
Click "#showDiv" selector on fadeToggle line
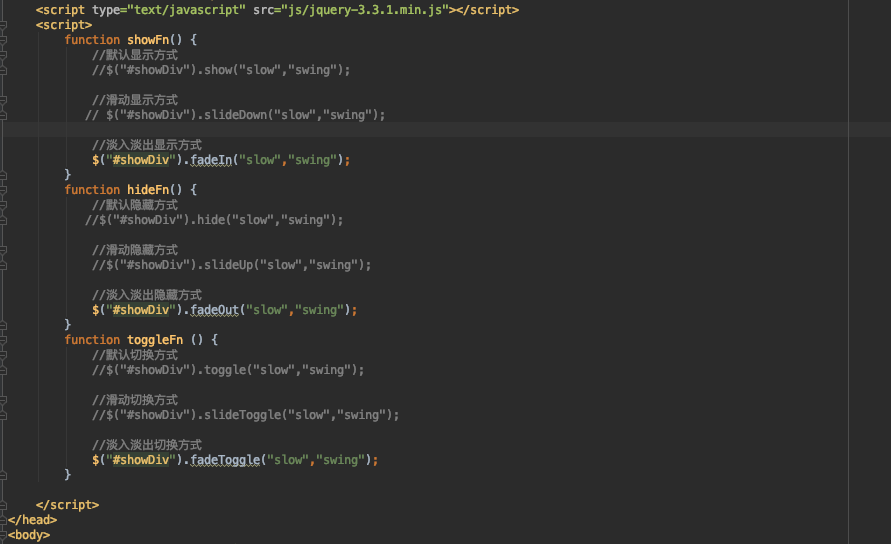[x=141, y=460]
